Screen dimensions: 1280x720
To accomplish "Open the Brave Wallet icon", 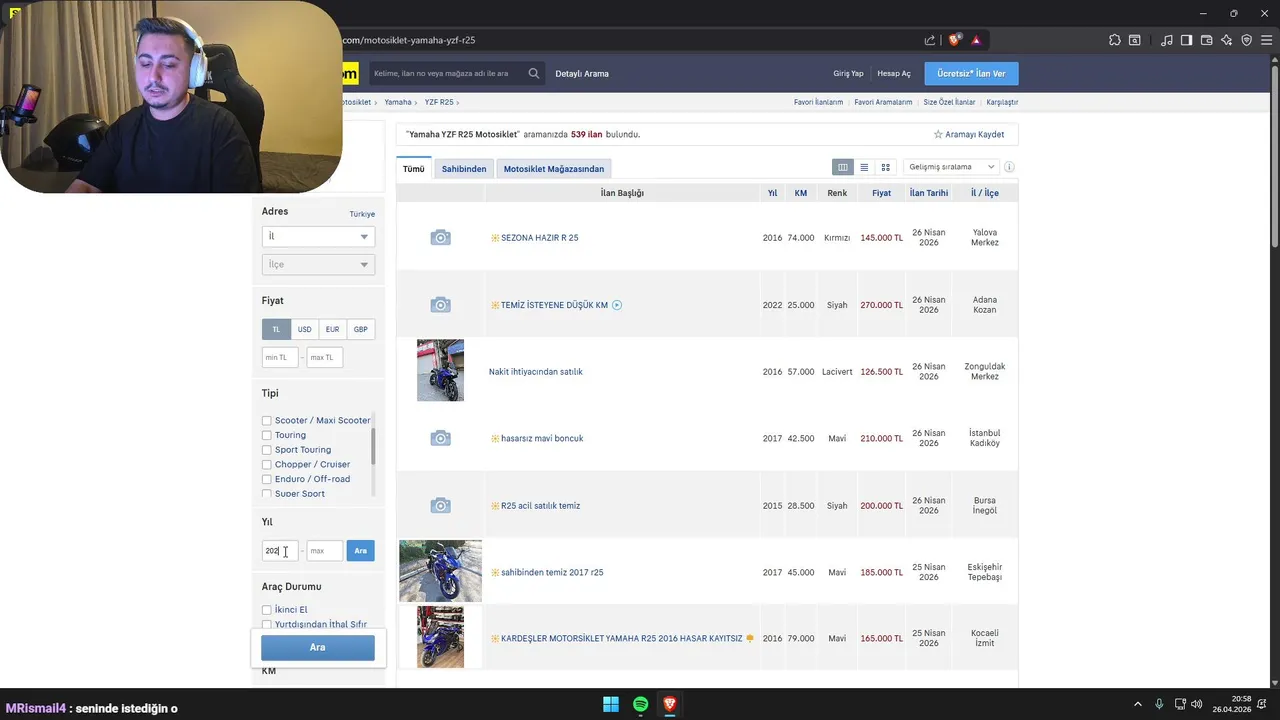I will pyautogui.click(x=1207, y=40).
